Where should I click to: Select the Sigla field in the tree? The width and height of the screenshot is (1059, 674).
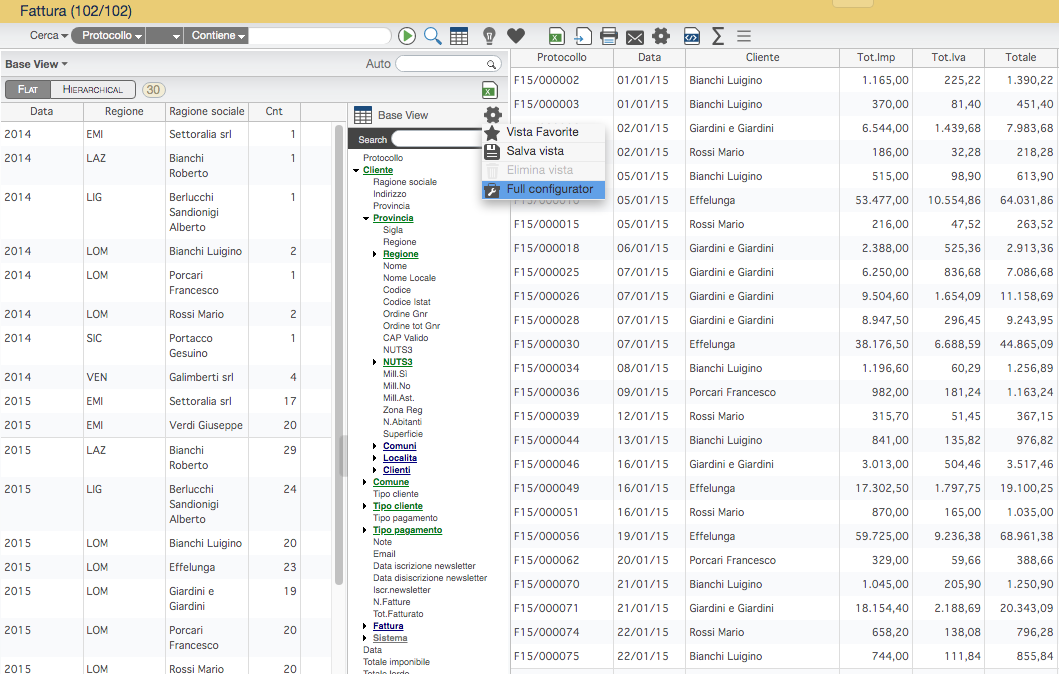click(393, 230)
